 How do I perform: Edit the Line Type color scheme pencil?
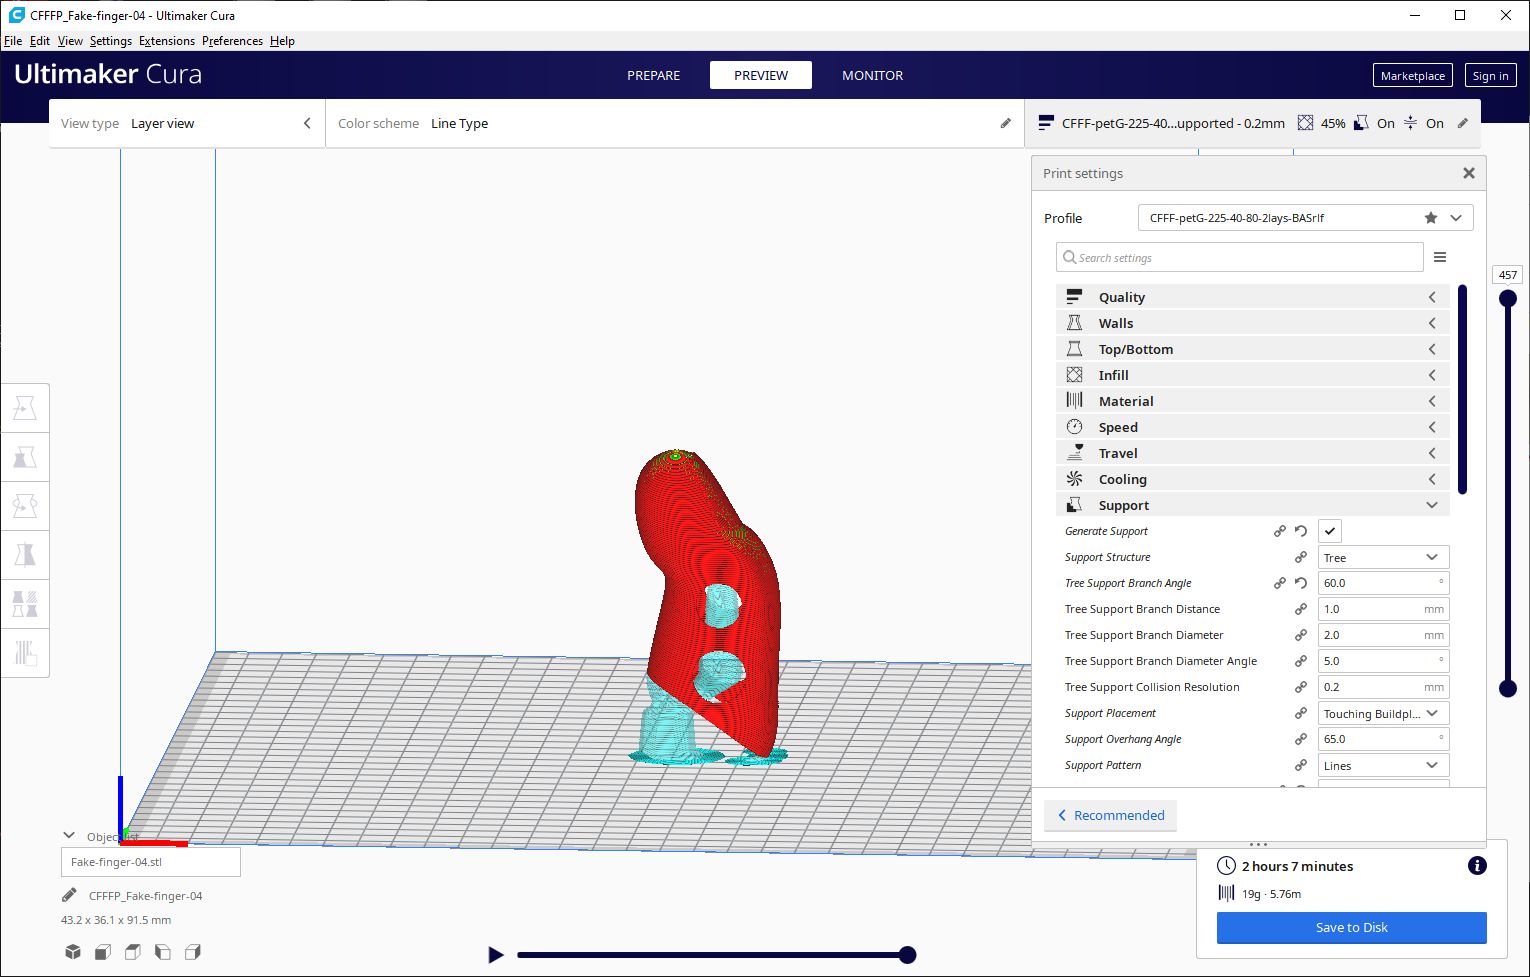(1005, 123)
